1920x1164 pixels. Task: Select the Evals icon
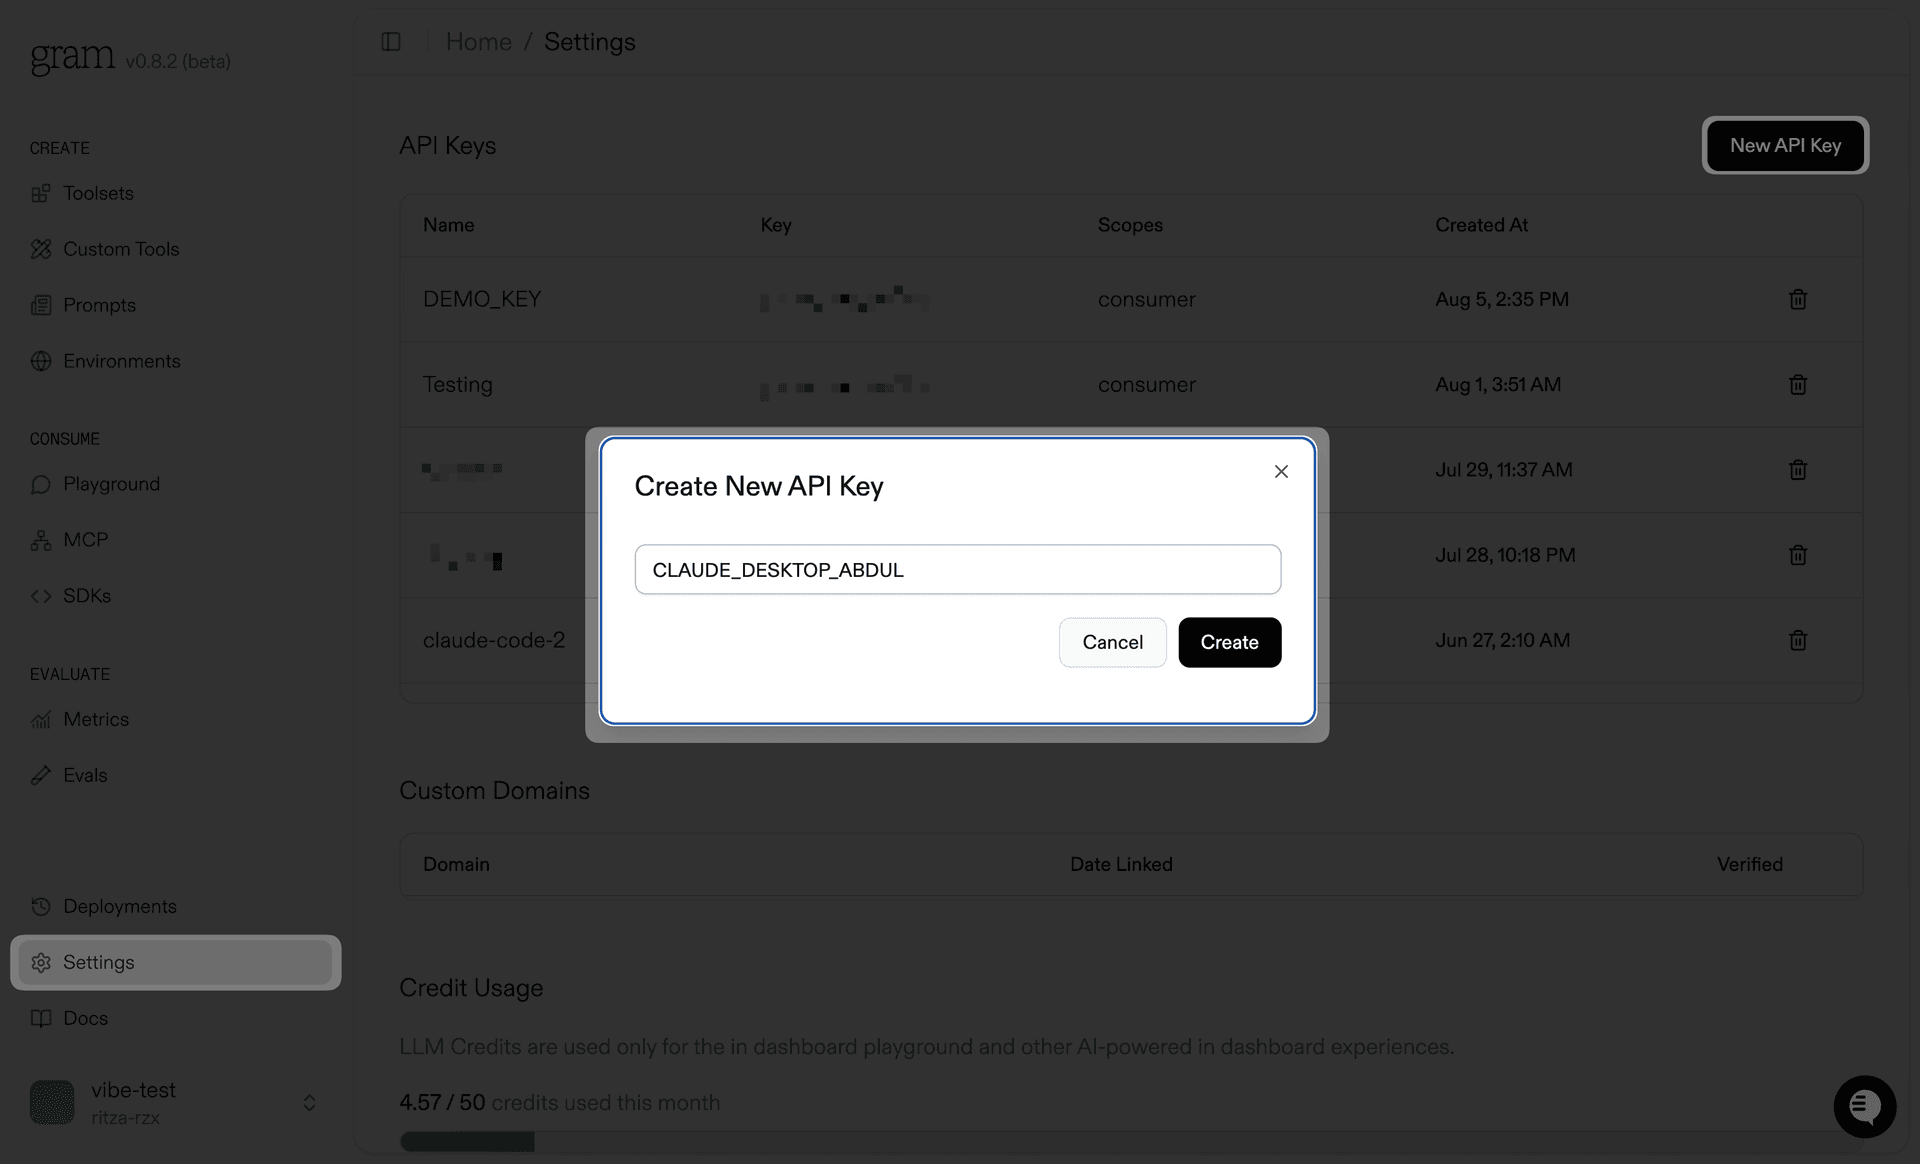pyautogui.click(x=41, y=775)
